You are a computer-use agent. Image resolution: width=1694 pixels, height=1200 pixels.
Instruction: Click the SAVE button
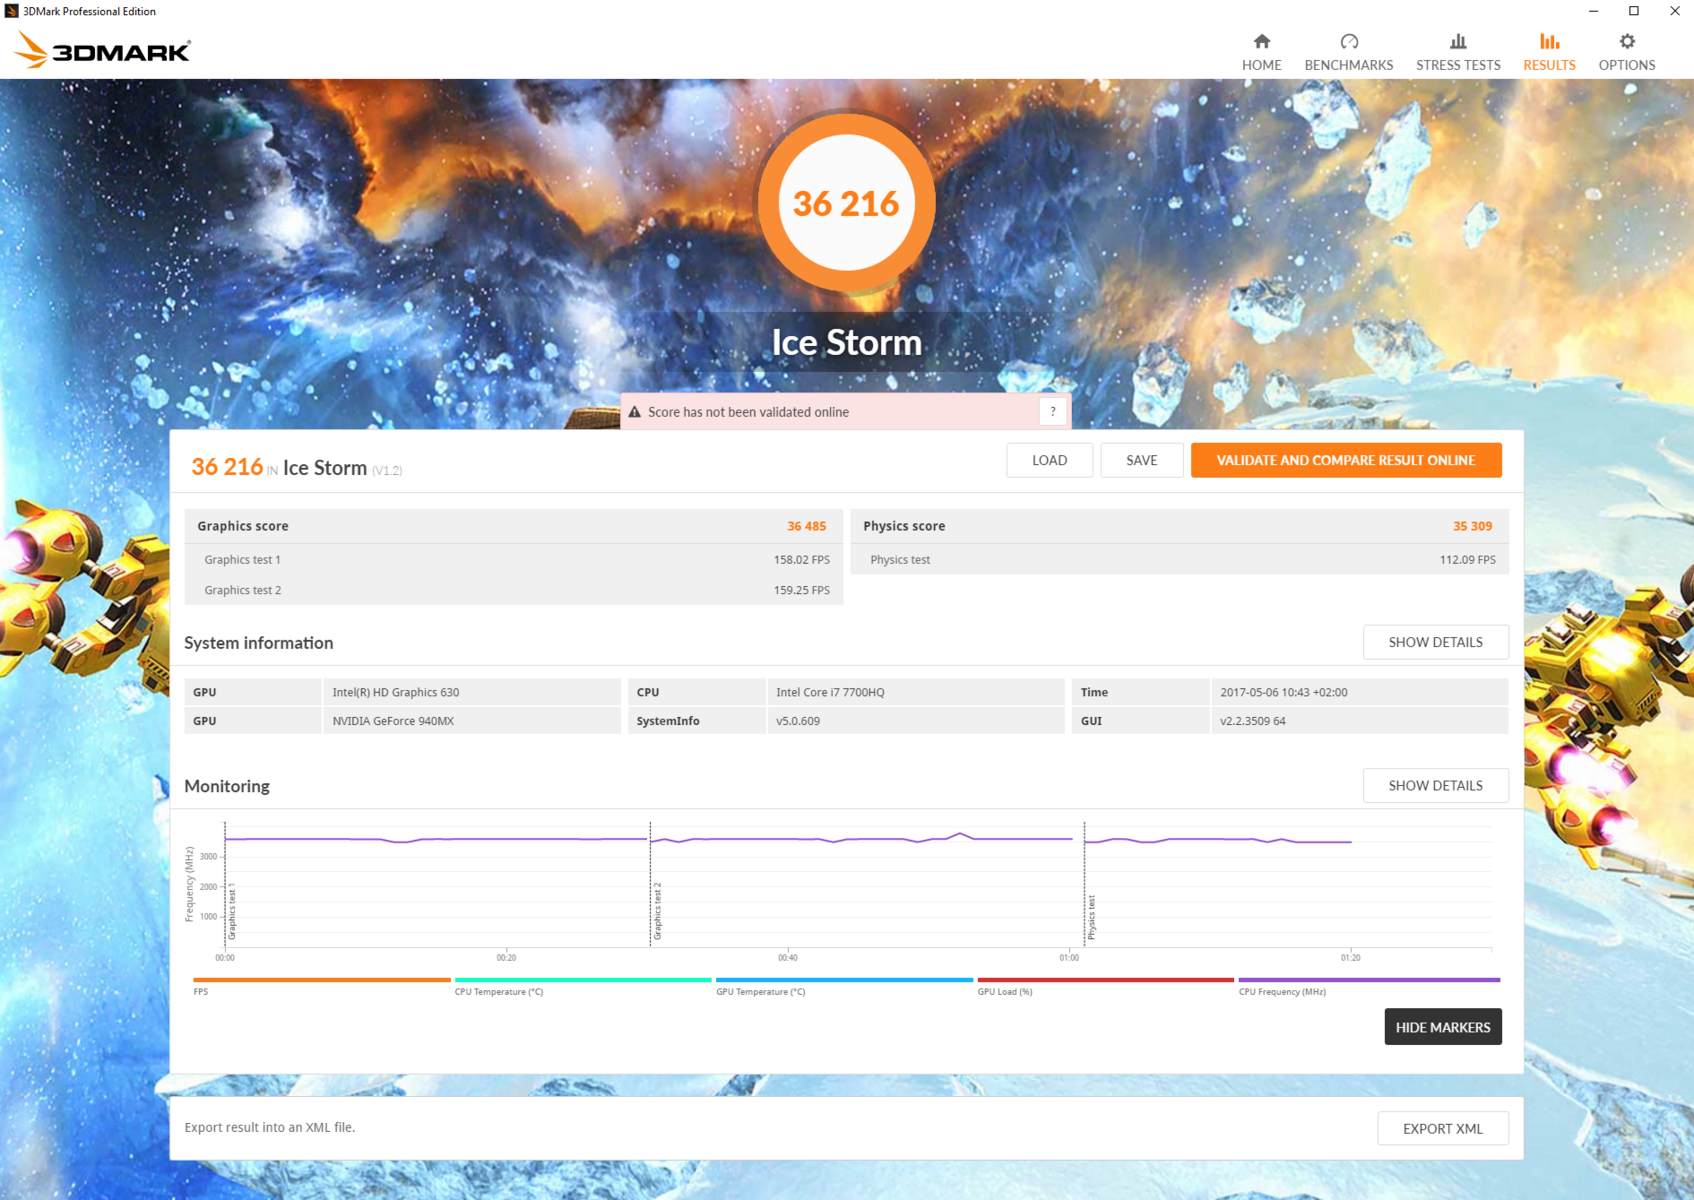pyautogui.click(x=1141, y=460)
